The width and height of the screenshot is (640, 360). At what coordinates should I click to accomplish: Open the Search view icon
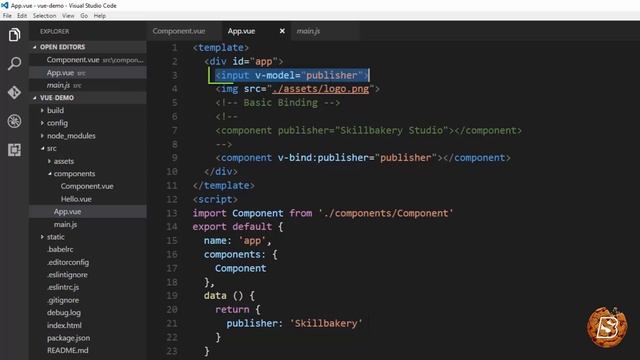14,64
